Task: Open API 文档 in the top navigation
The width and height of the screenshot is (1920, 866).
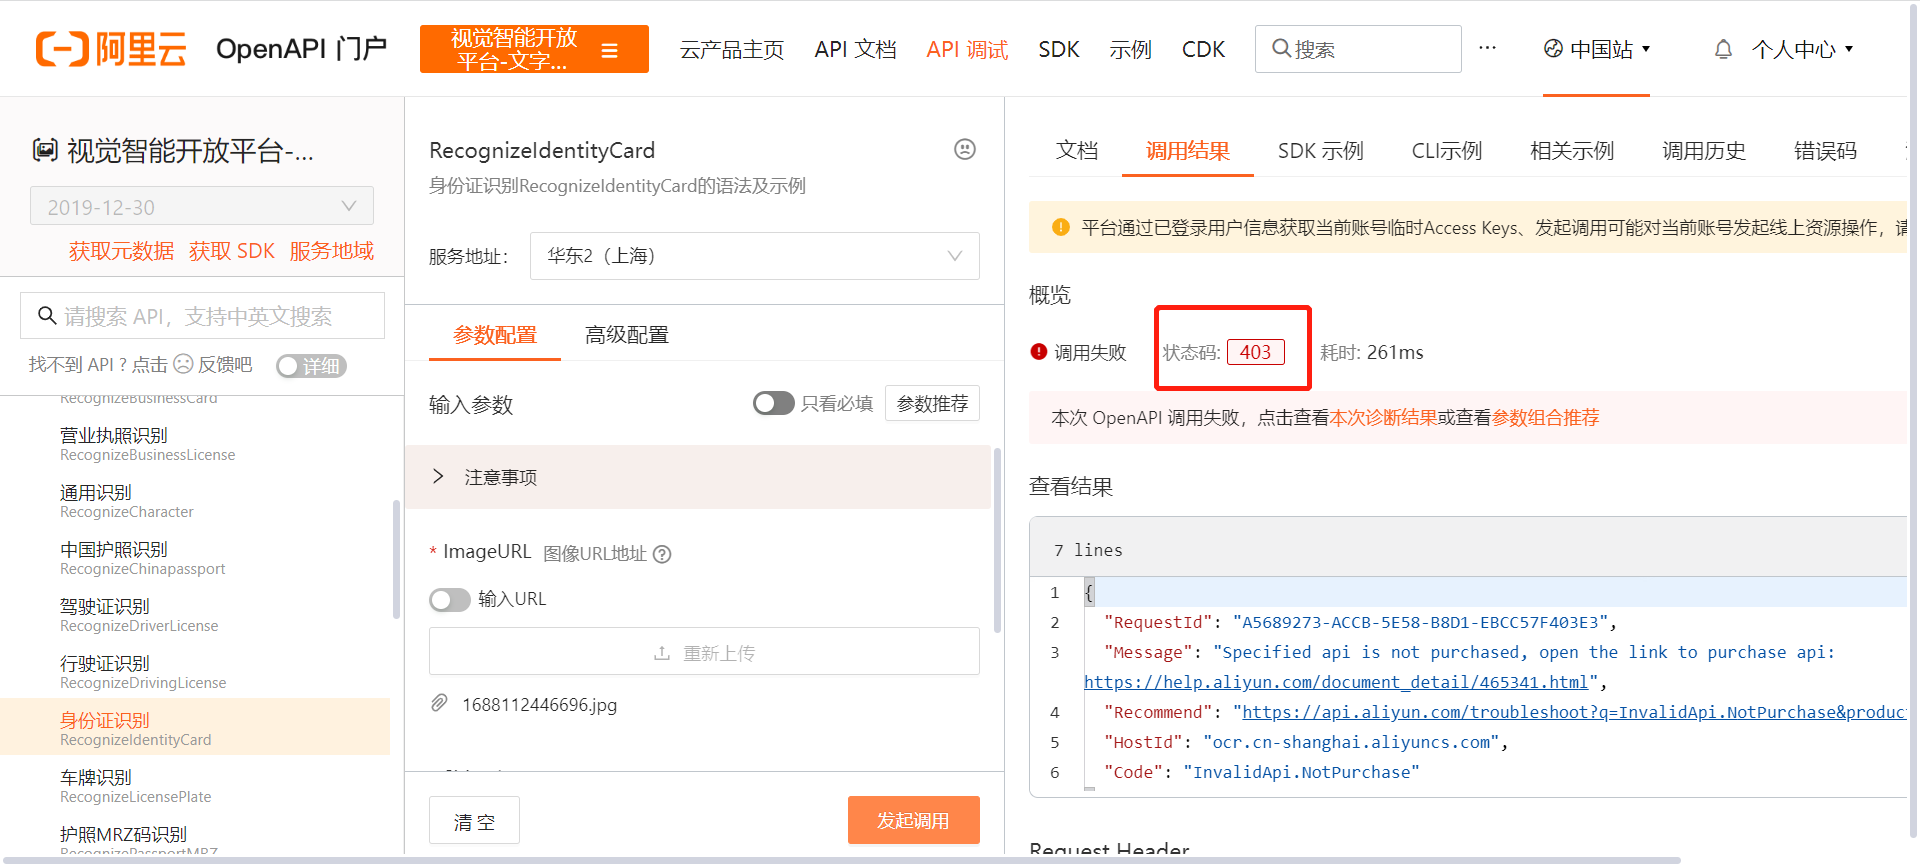Action: (855, 49)
